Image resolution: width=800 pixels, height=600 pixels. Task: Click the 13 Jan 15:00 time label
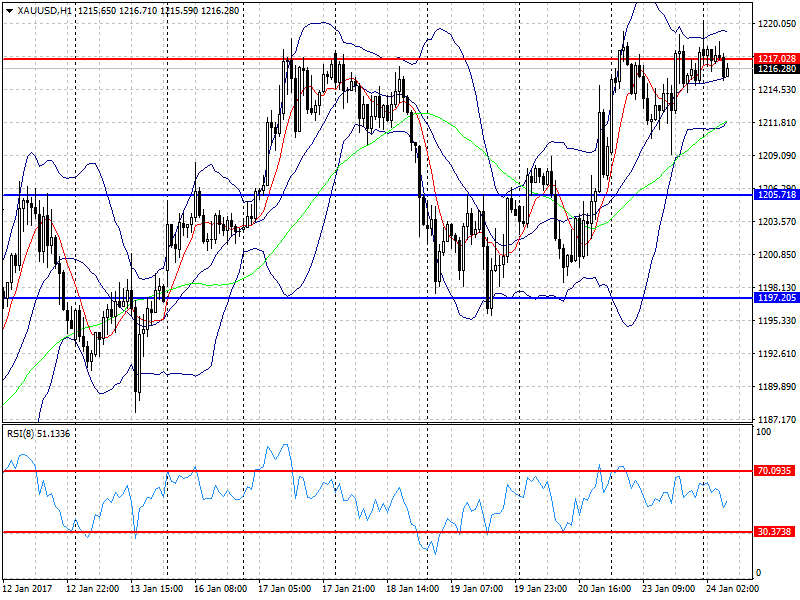[157, 589]
